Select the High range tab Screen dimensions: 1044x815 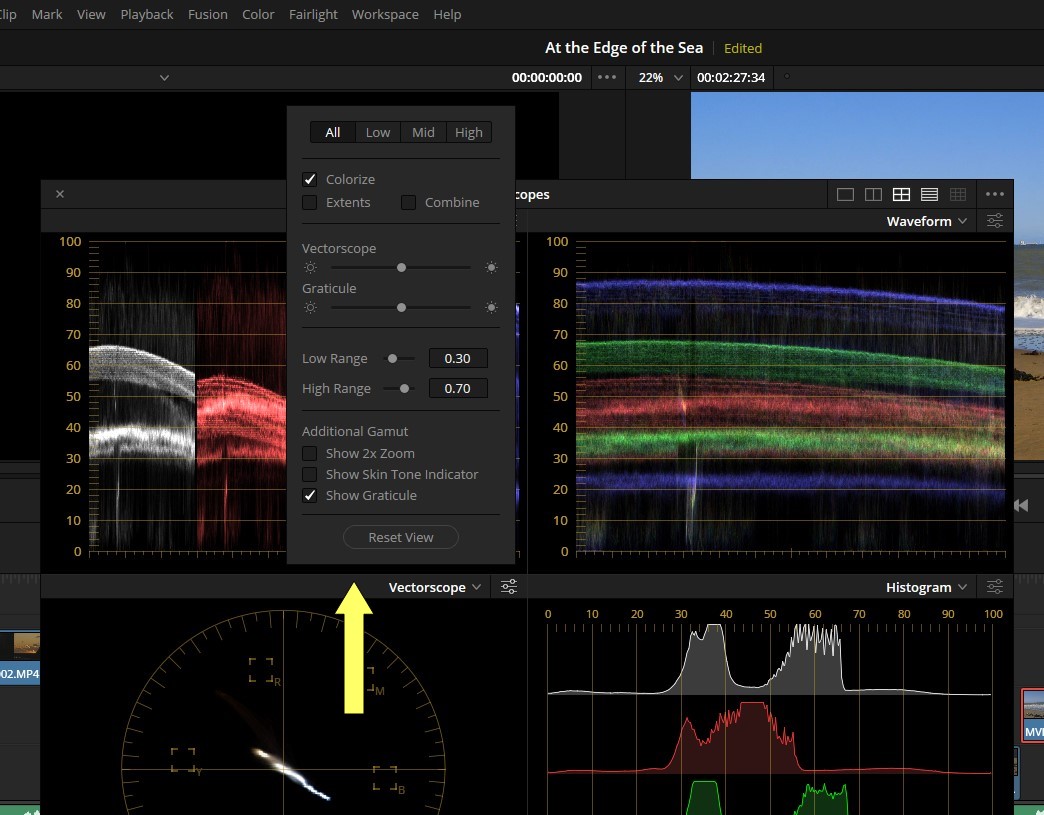click(x=469, y=132)
